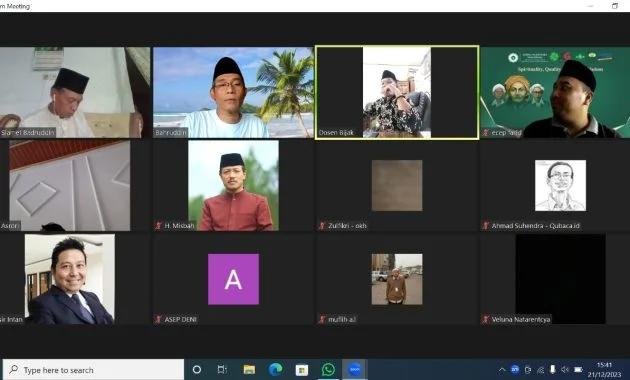Check the battery tray icon
The image size is (630, 380).
tap(578, 370)
